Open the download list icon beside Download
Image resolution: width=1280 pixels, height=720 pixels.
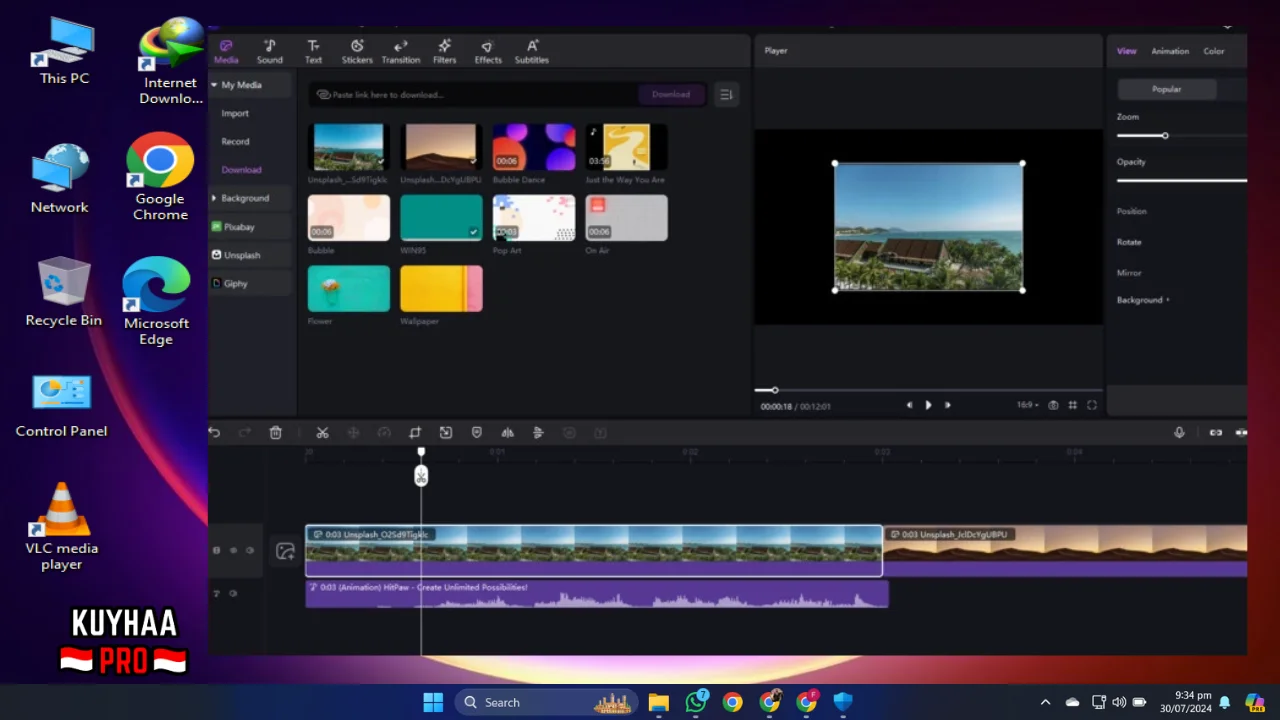pyautogui.click(x=726, y=94)
